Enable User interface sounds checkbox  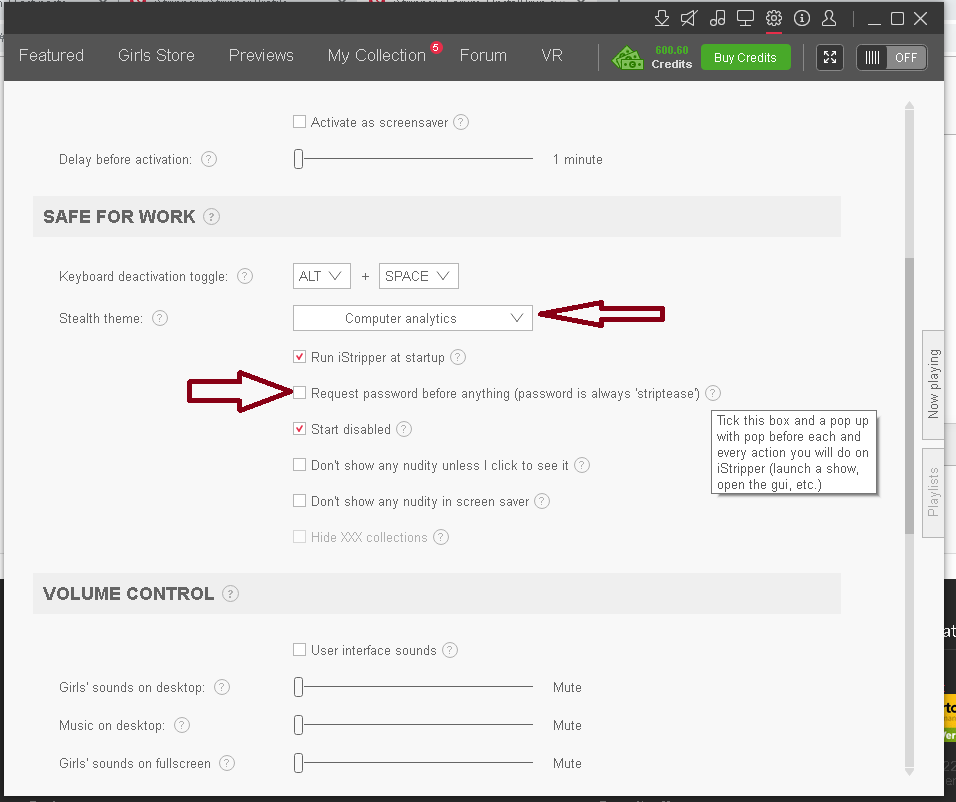[299, 650]
